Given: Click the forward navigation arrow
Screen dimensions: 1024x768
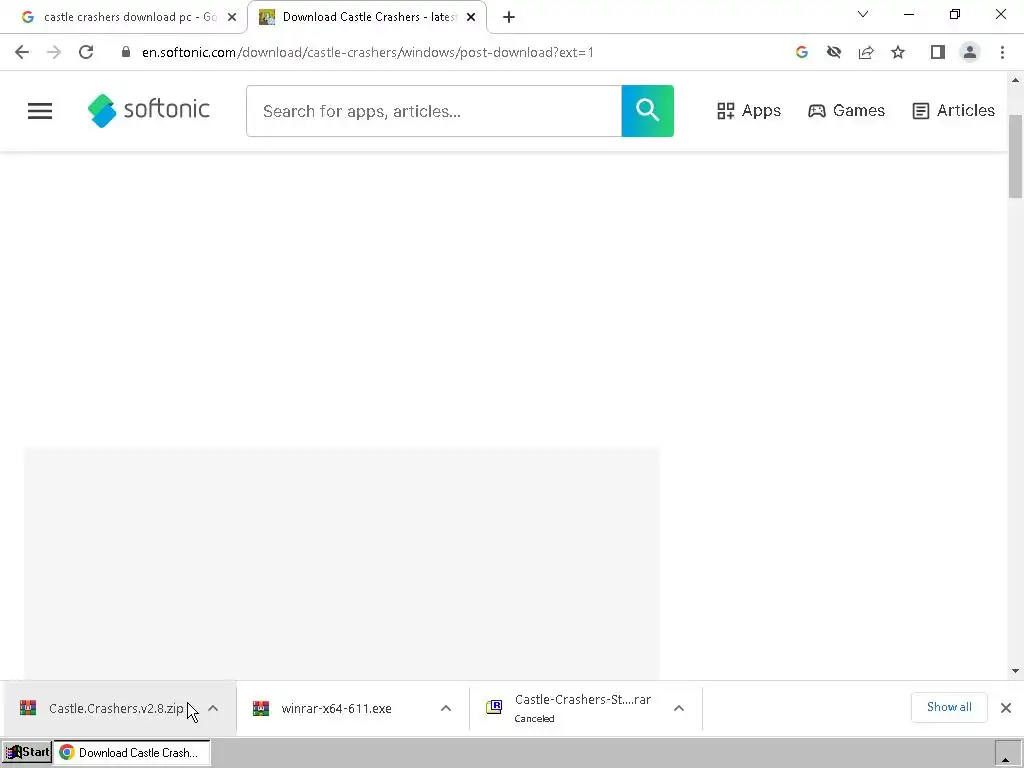Looking at the screenshot, I should pyautogui.click(x=54, y=52).
